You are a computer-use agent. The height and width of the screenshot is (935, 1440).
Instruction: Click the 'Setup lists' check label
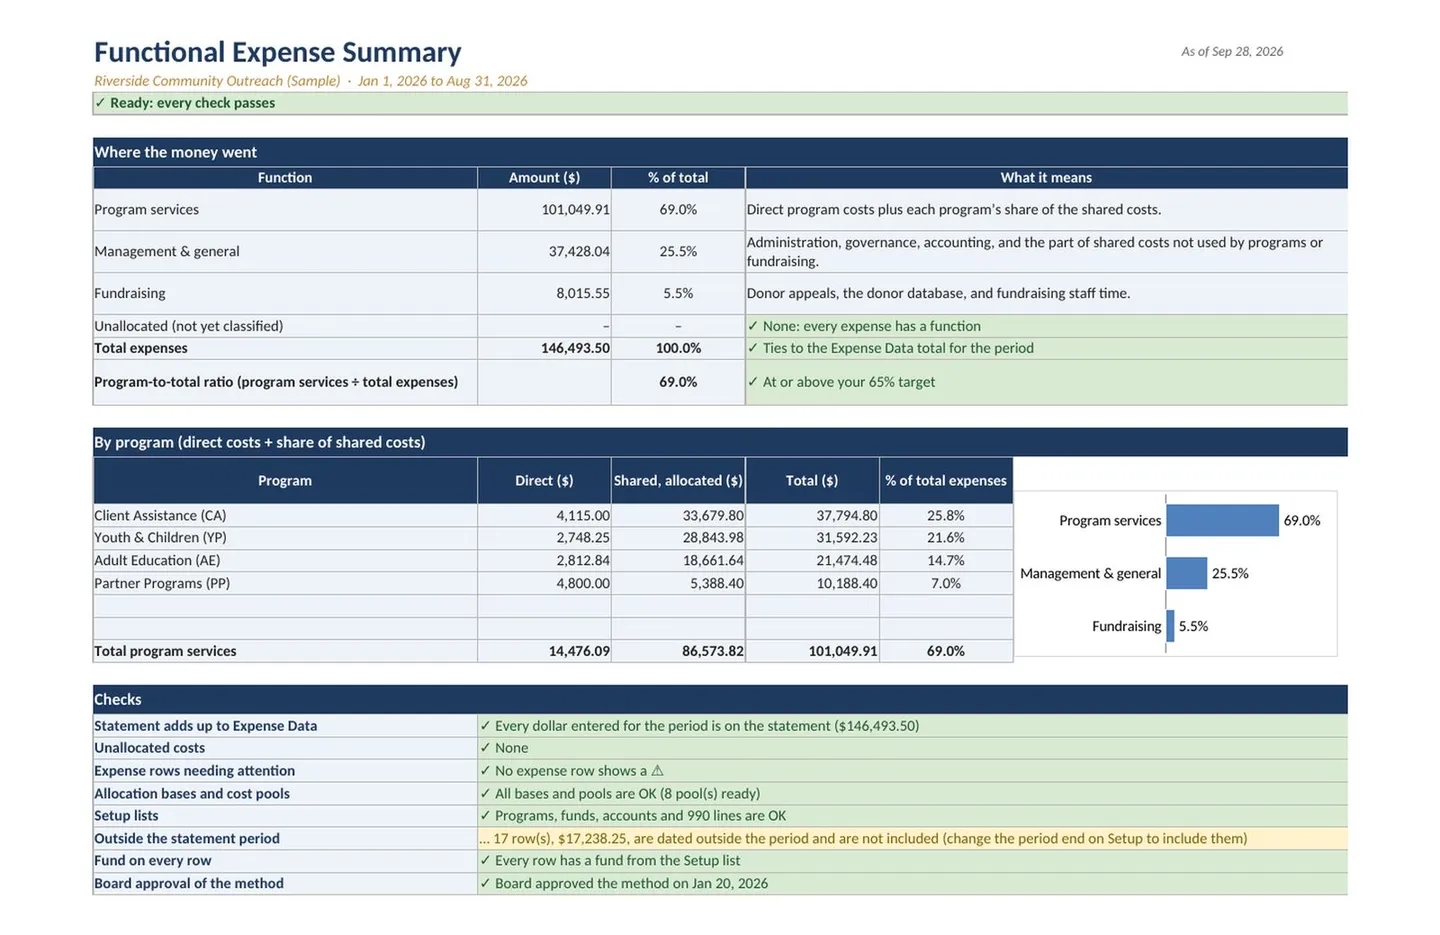pyautogui.click(x=126, y=816)
